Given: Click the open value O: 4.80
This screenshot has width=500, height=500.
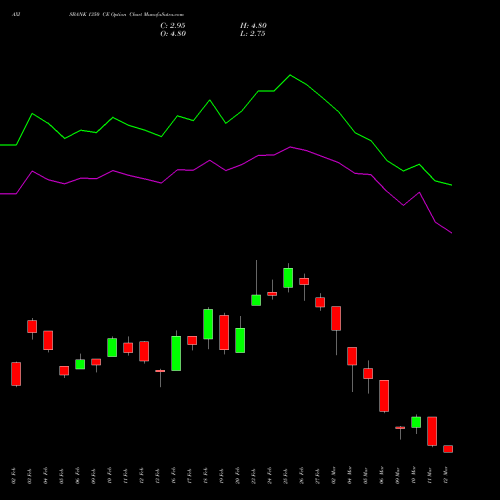Looking at the screenshot, I should [173, 34].
